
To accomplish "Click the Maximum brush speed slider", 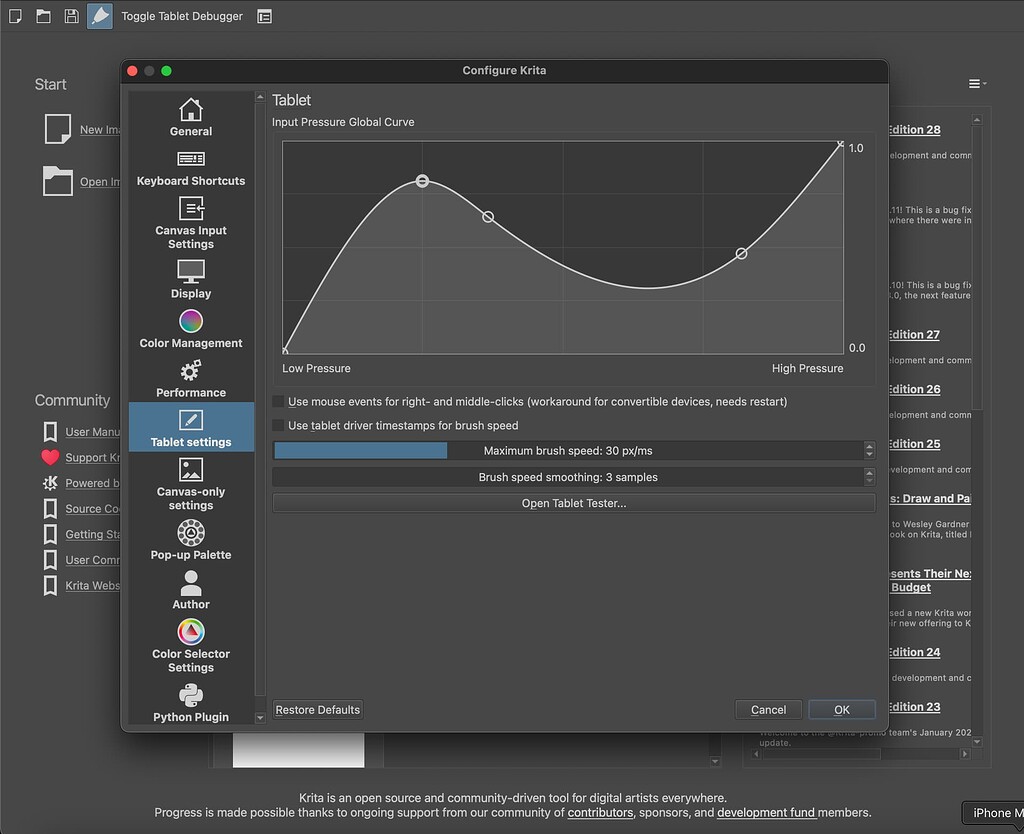I will click(567, 451).
